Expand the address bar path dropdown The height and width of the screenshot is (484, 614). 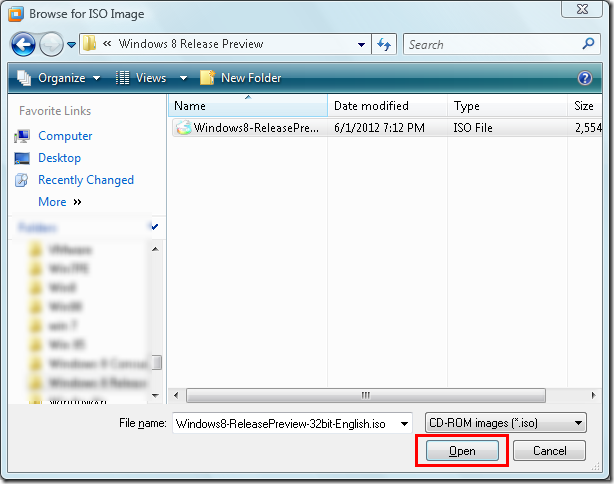coord(361,45)
